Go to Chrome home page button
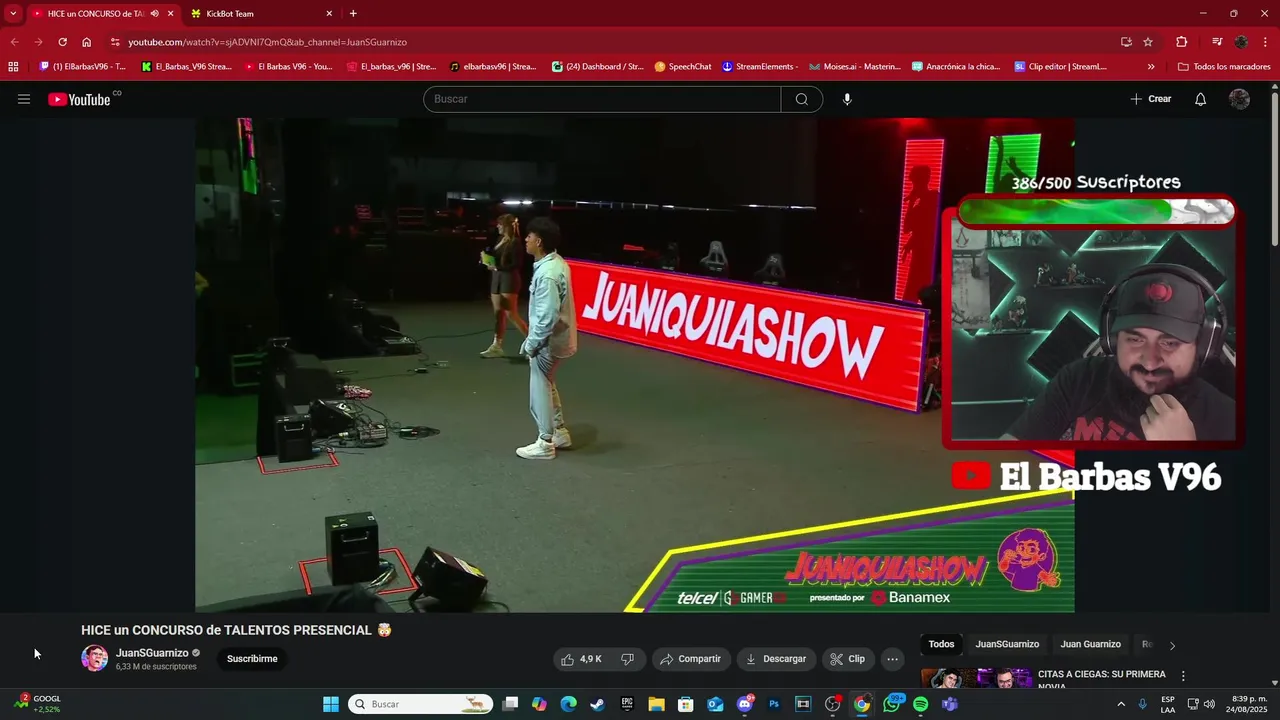The image size is (1280, 720). [87, 42]
